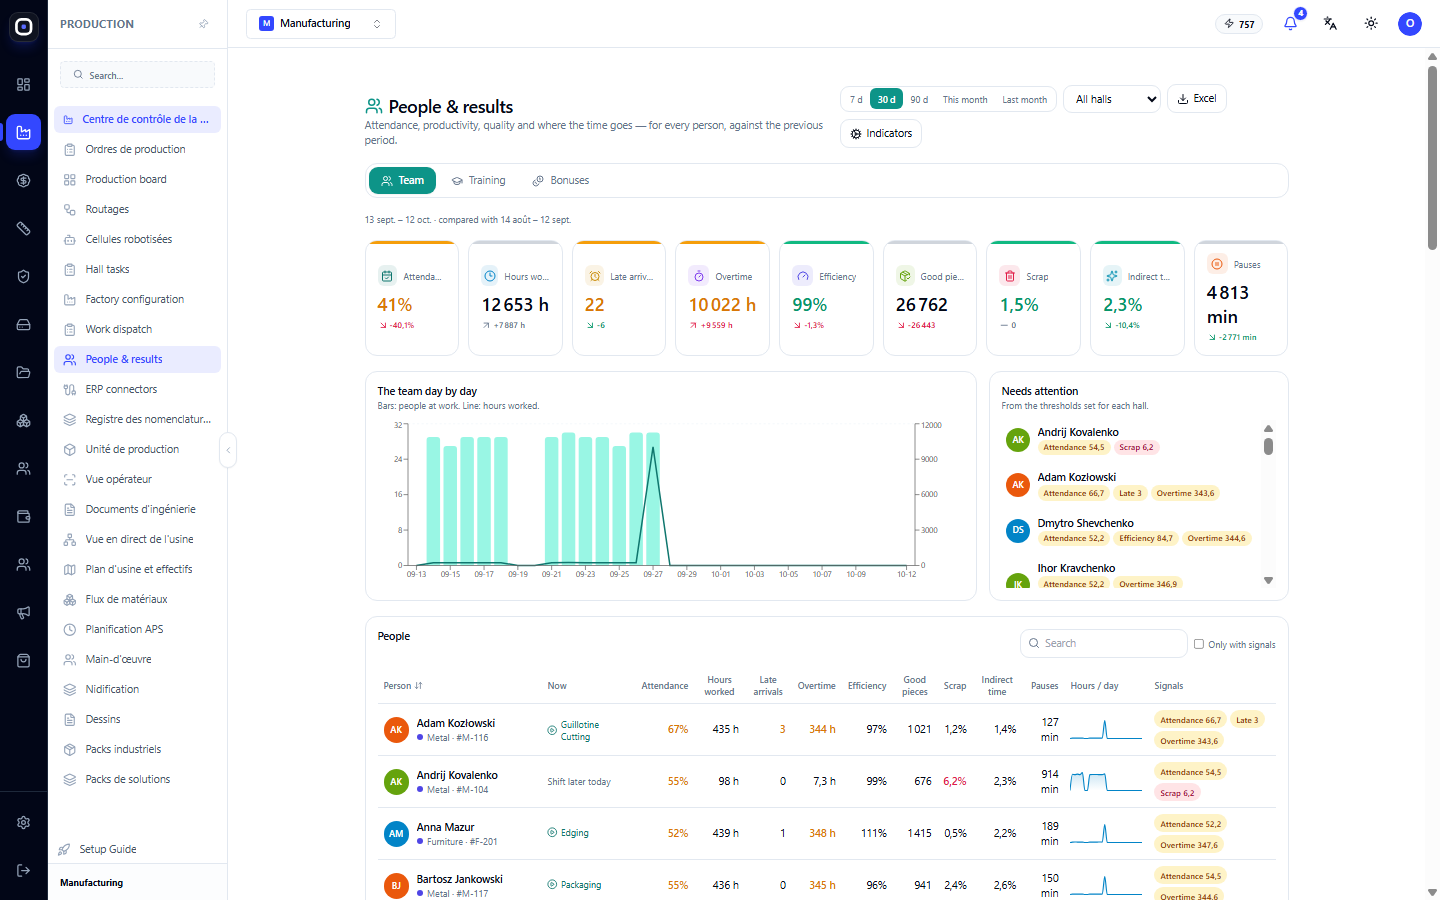Export data with the Excel button

[1197, 99]
